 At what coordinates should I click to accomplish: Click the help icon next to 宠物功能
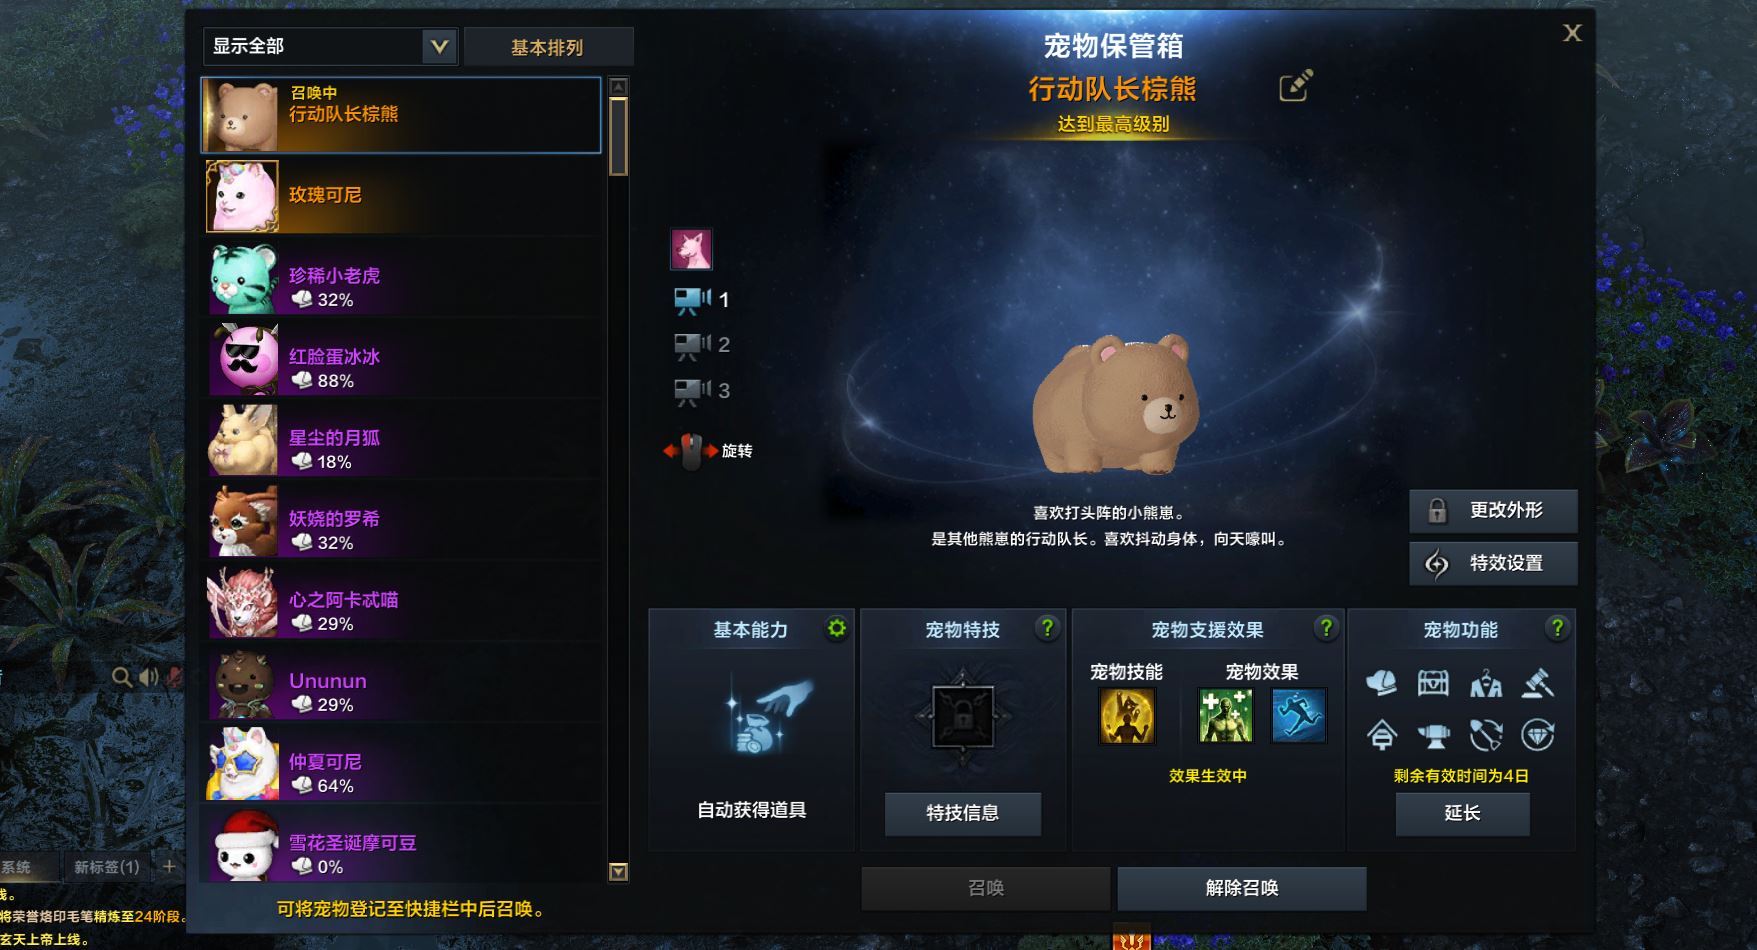pos(1557,628)
